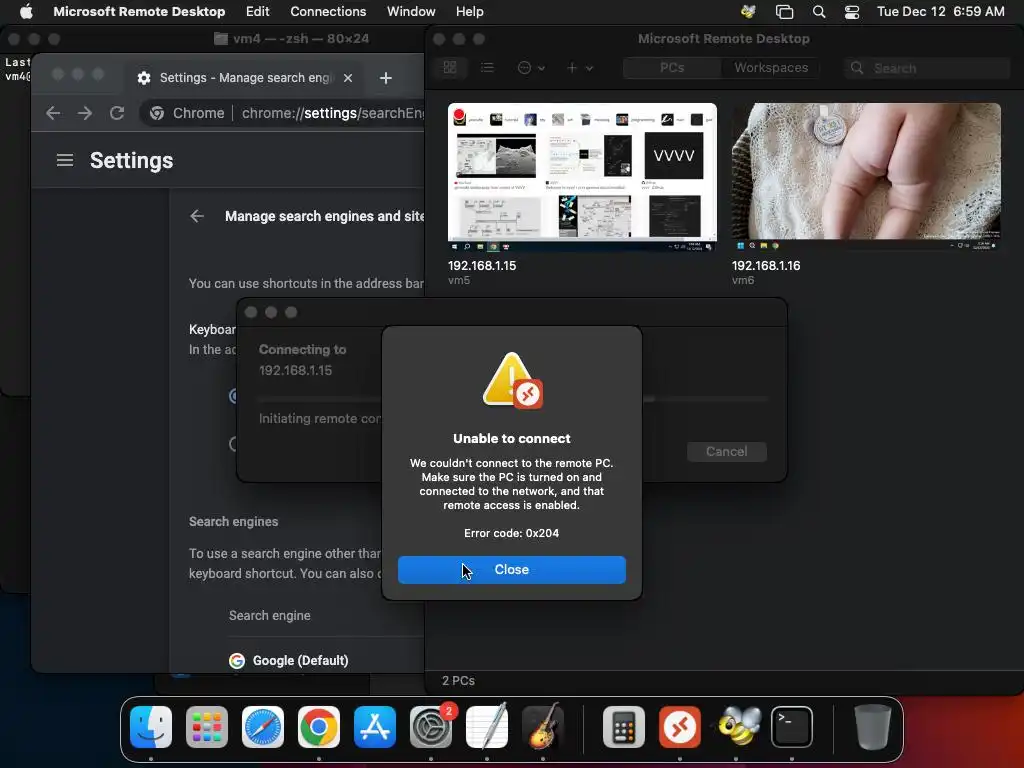The height and width of the screenshot is (768, 1024).
Task: Open the Edit menu
Action: [257, 11]
